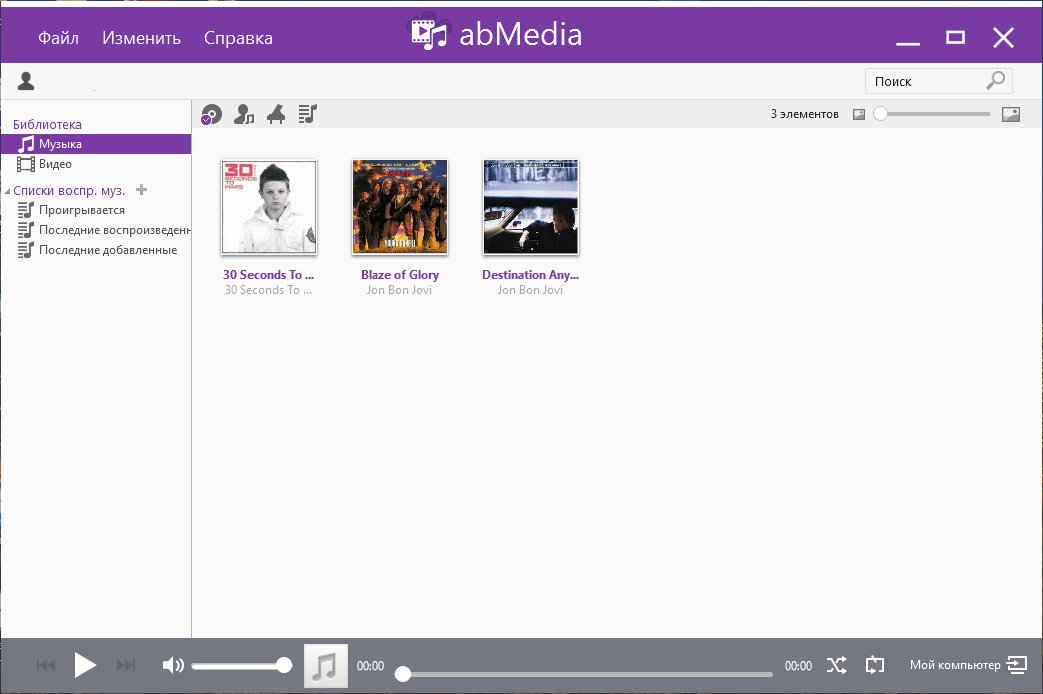Screen dimensions: 1043x694
Task: Maximize the abMedia window
Action: (955, 37)
